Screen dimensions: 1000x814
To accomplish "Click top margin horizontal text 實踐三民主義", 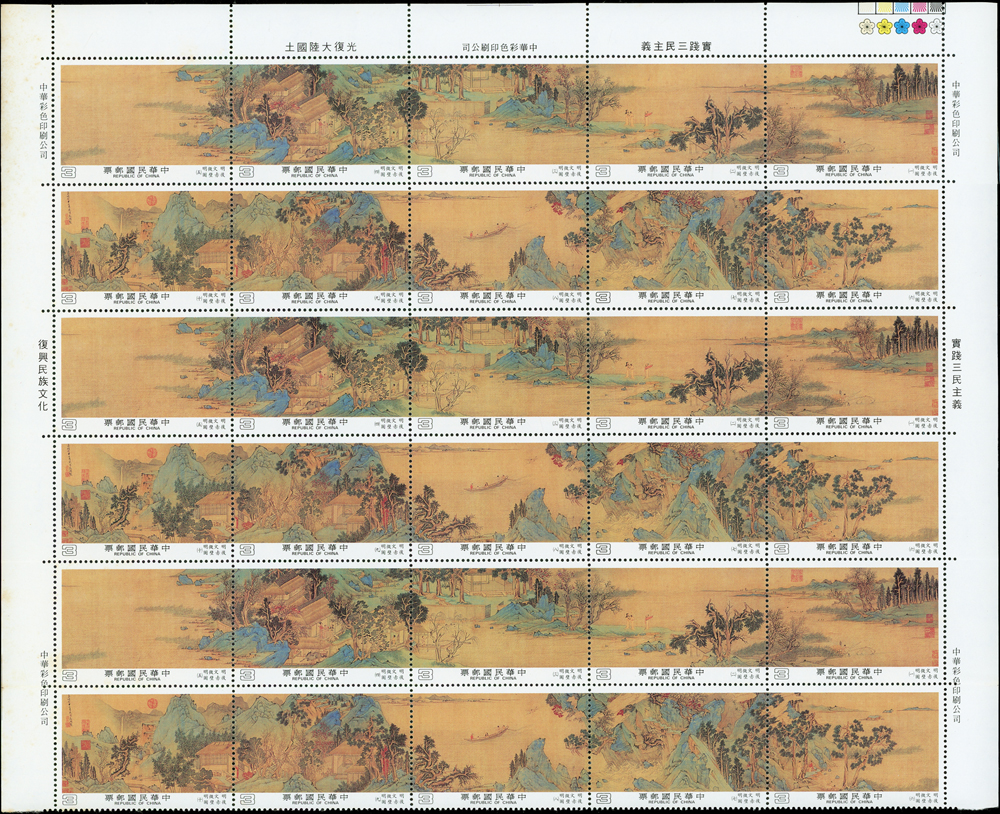I will click(676, 47).
